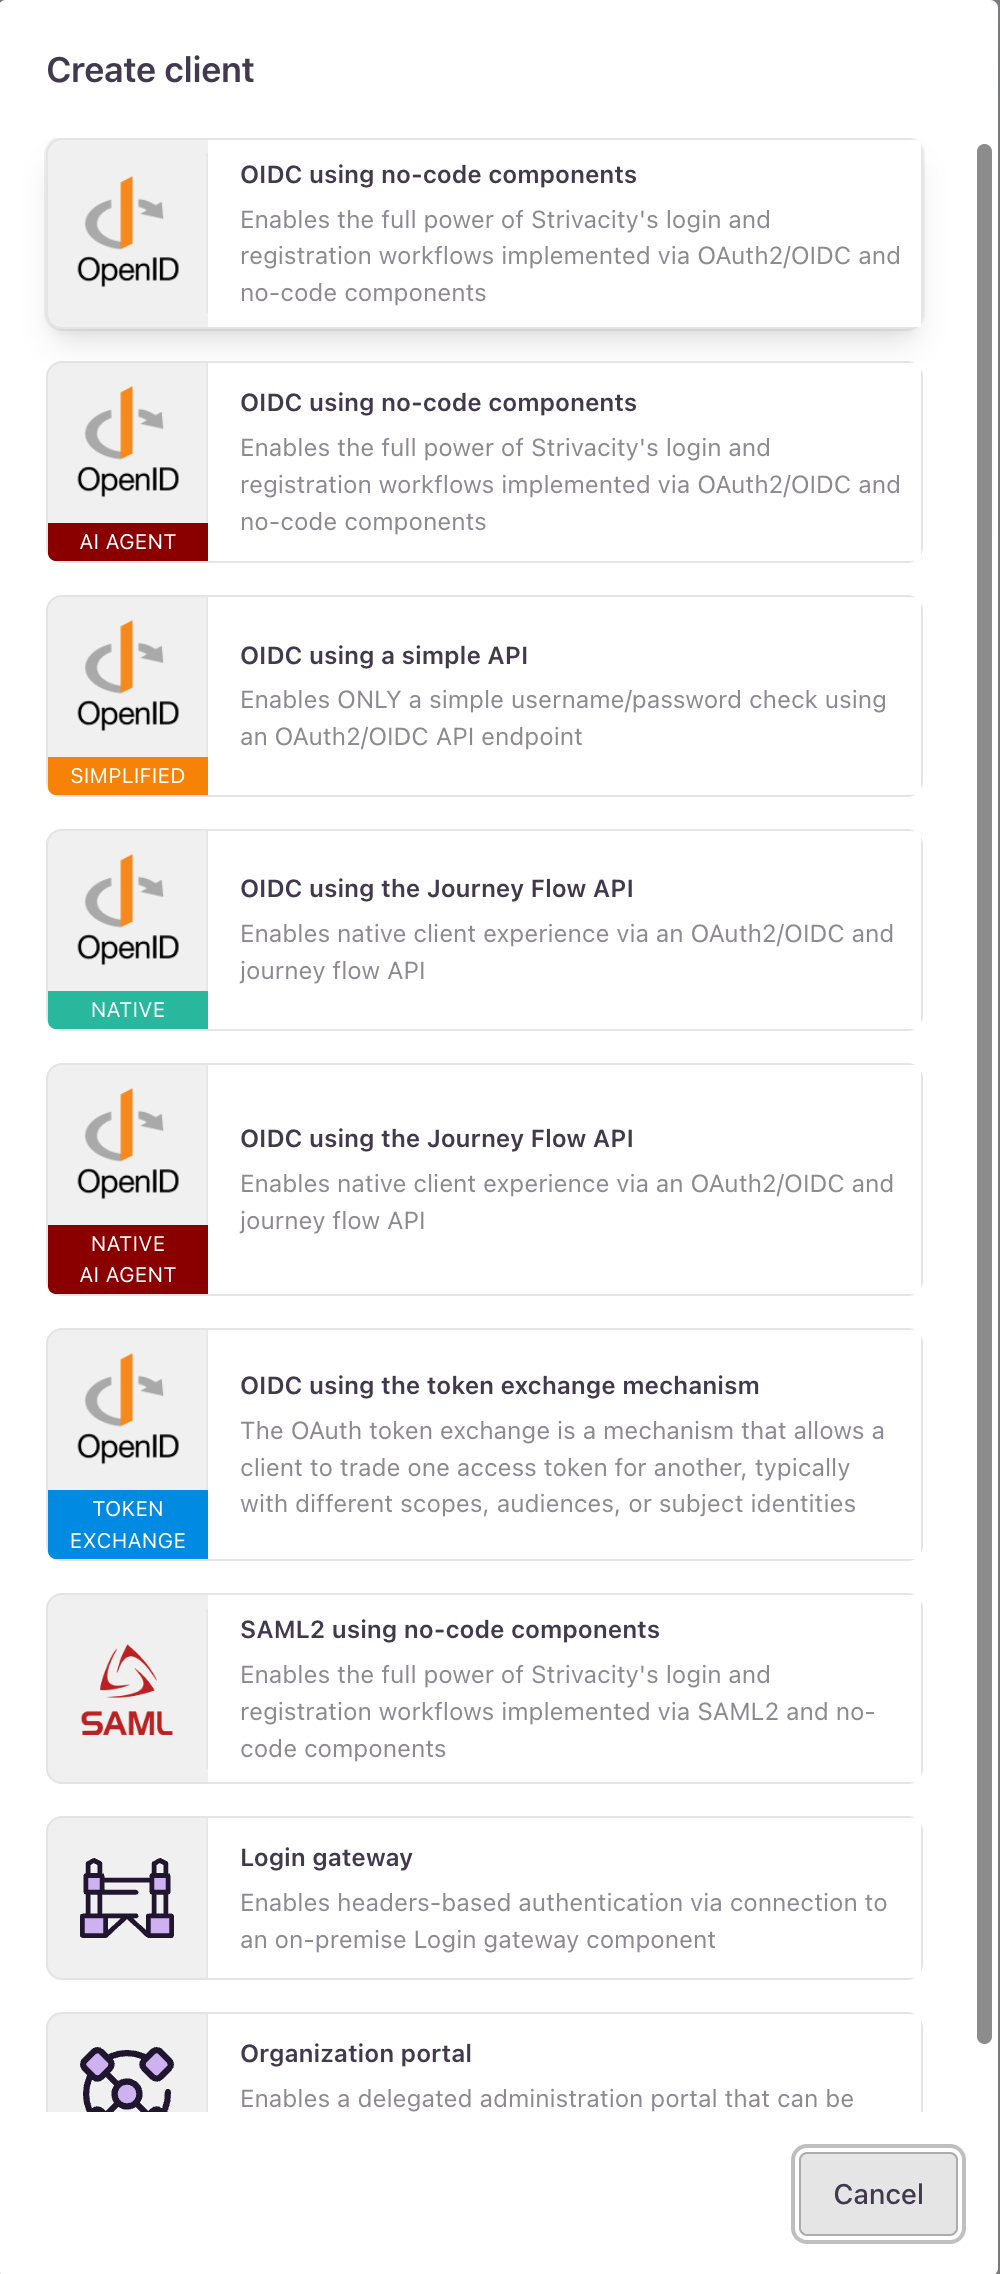Image resolution: width=1000 pixels, height=2274 pixels.
Task: Click AI Agent card's Strivacity login description
Action: (x=570, y=485)
